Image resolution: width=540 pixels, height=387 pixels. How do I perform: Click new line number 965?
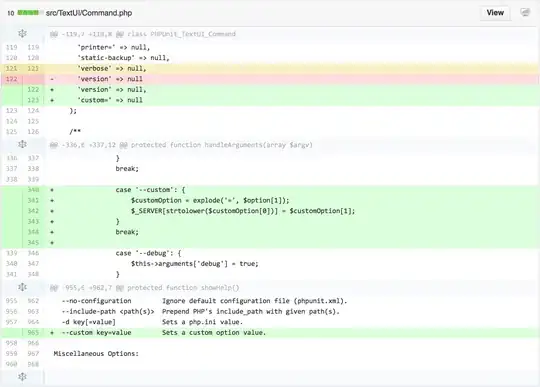click(x=33, y=333)
